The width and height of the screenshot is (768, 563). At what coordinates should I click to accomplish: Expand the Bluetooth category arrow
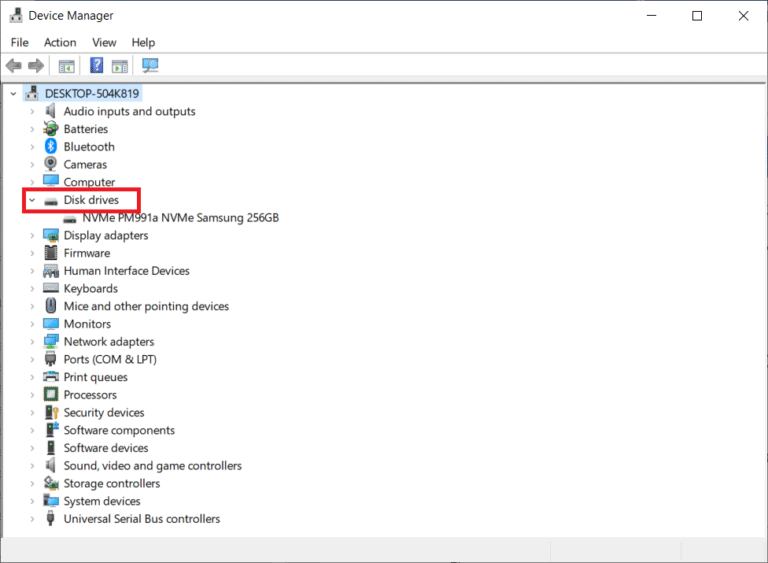[x=32, y=147]
